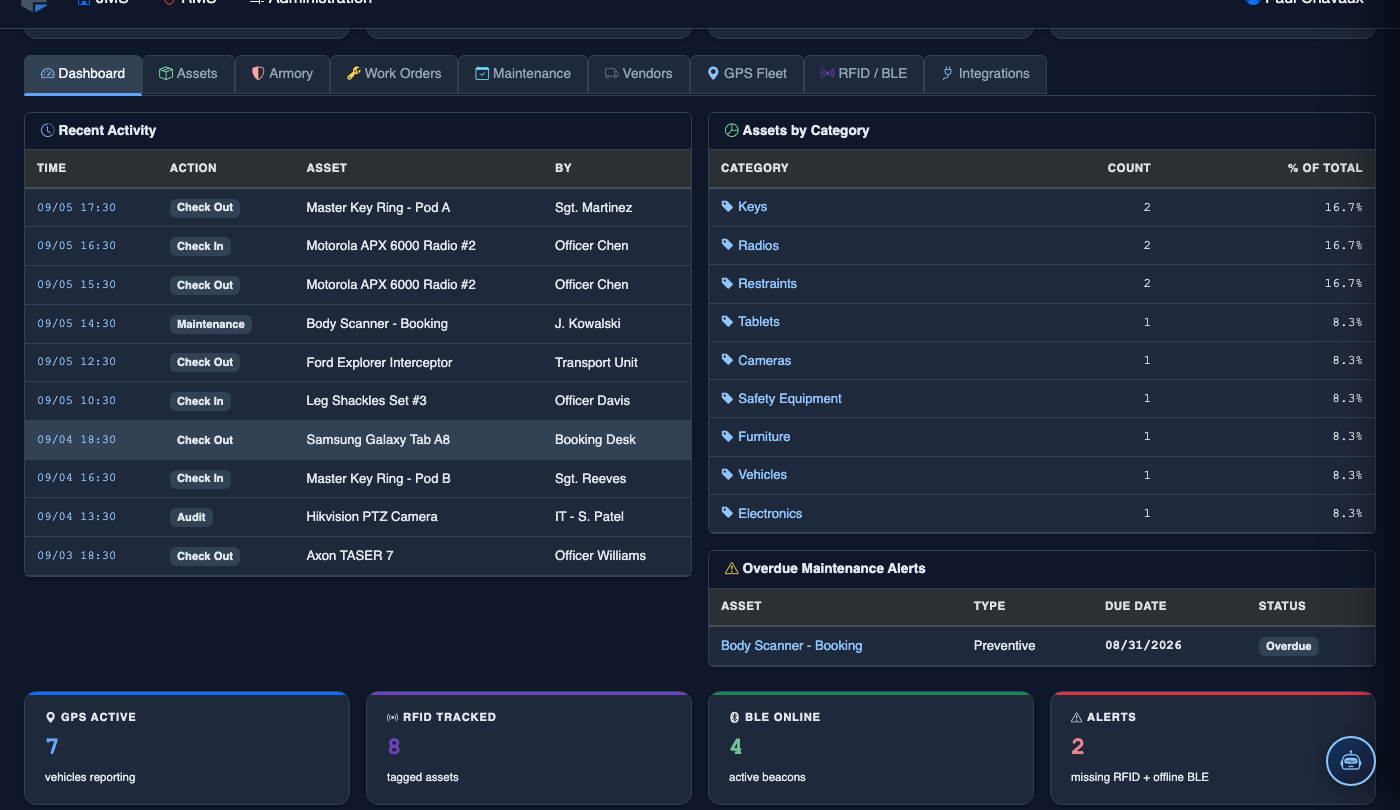Click the signal icon in RFID Tracked card
The height and width of the screenshot is (810, 1400).
point(393,717)
